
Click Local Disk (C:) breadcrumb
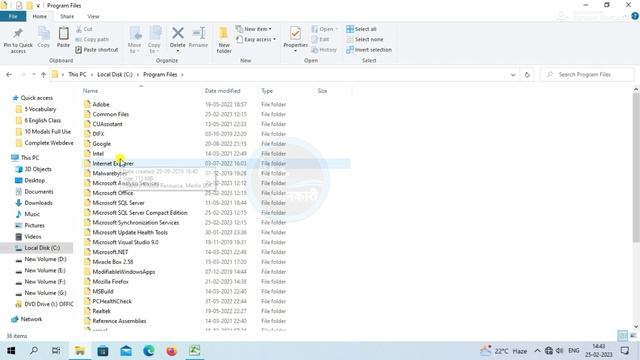point(115,74)
